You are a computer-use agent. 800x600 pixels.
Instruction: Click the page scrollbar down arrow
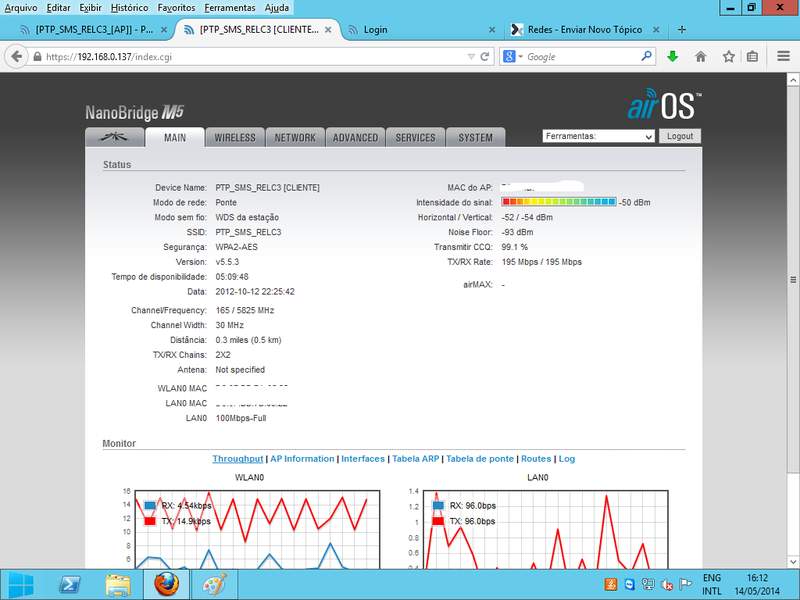click(793, 562)
